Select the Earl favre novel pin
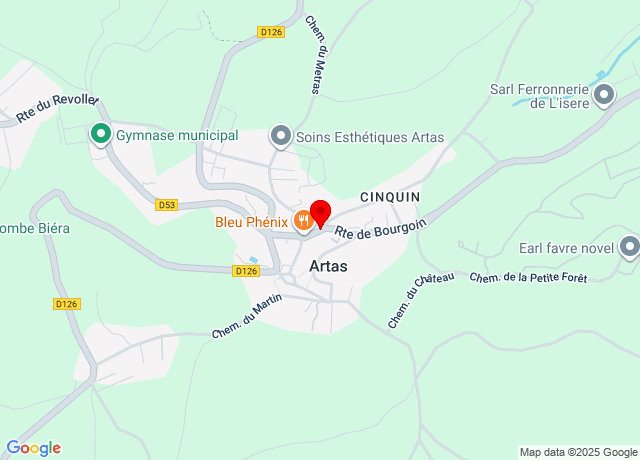The image size is (640, 460). pos(629,247)
